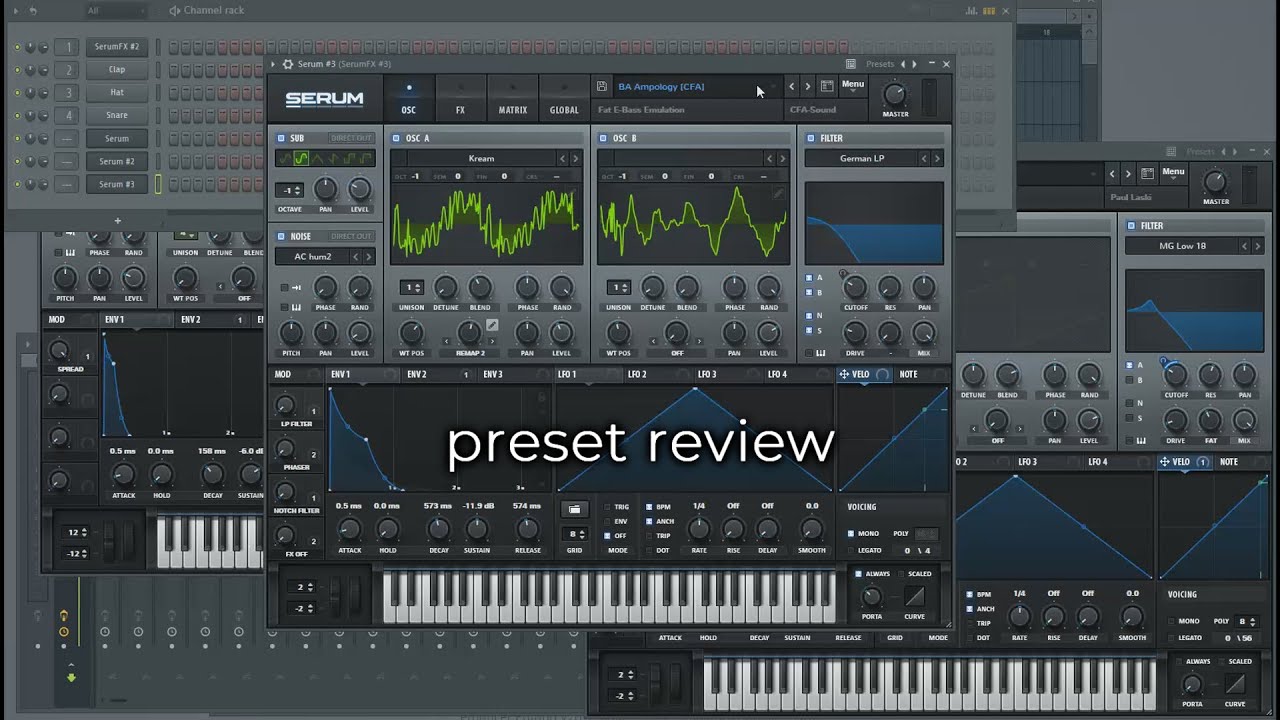The width and height of the screenshot is (1280, 720).
Task: Toggle the OSC B enable switch
Action: coord(603,138)
